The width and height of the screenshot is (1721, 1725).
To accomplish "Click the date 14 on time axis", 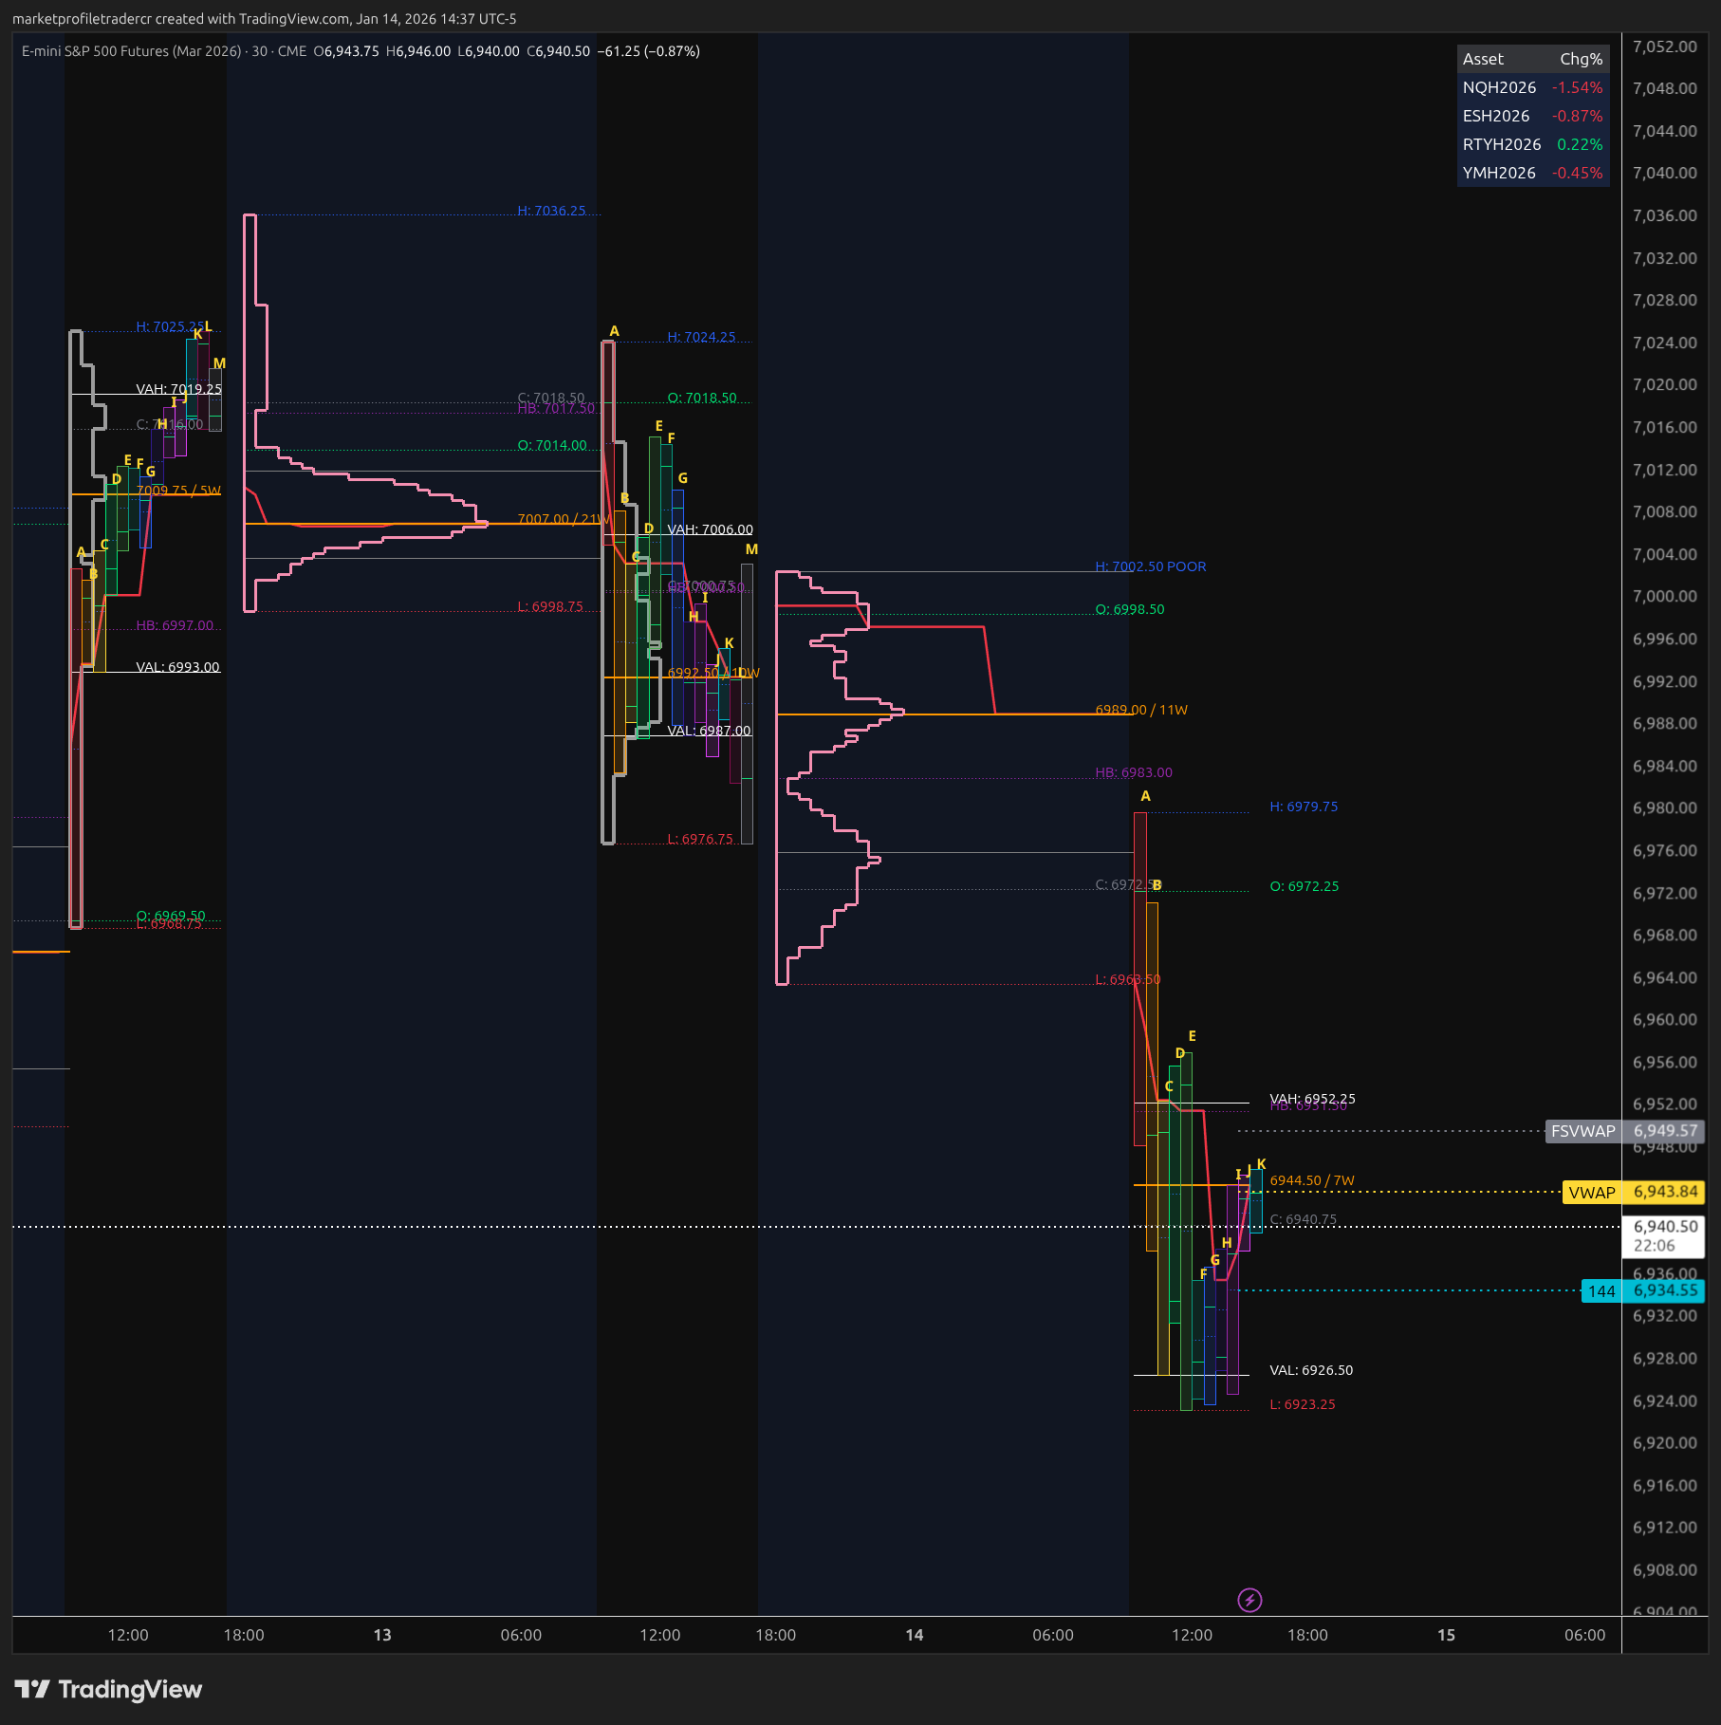I will 914,1635.
